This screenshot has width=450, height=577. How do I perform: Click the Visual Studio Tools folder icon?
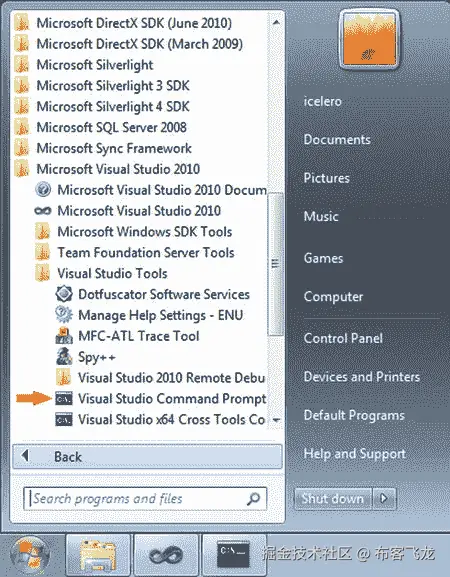tap(43, 273)
